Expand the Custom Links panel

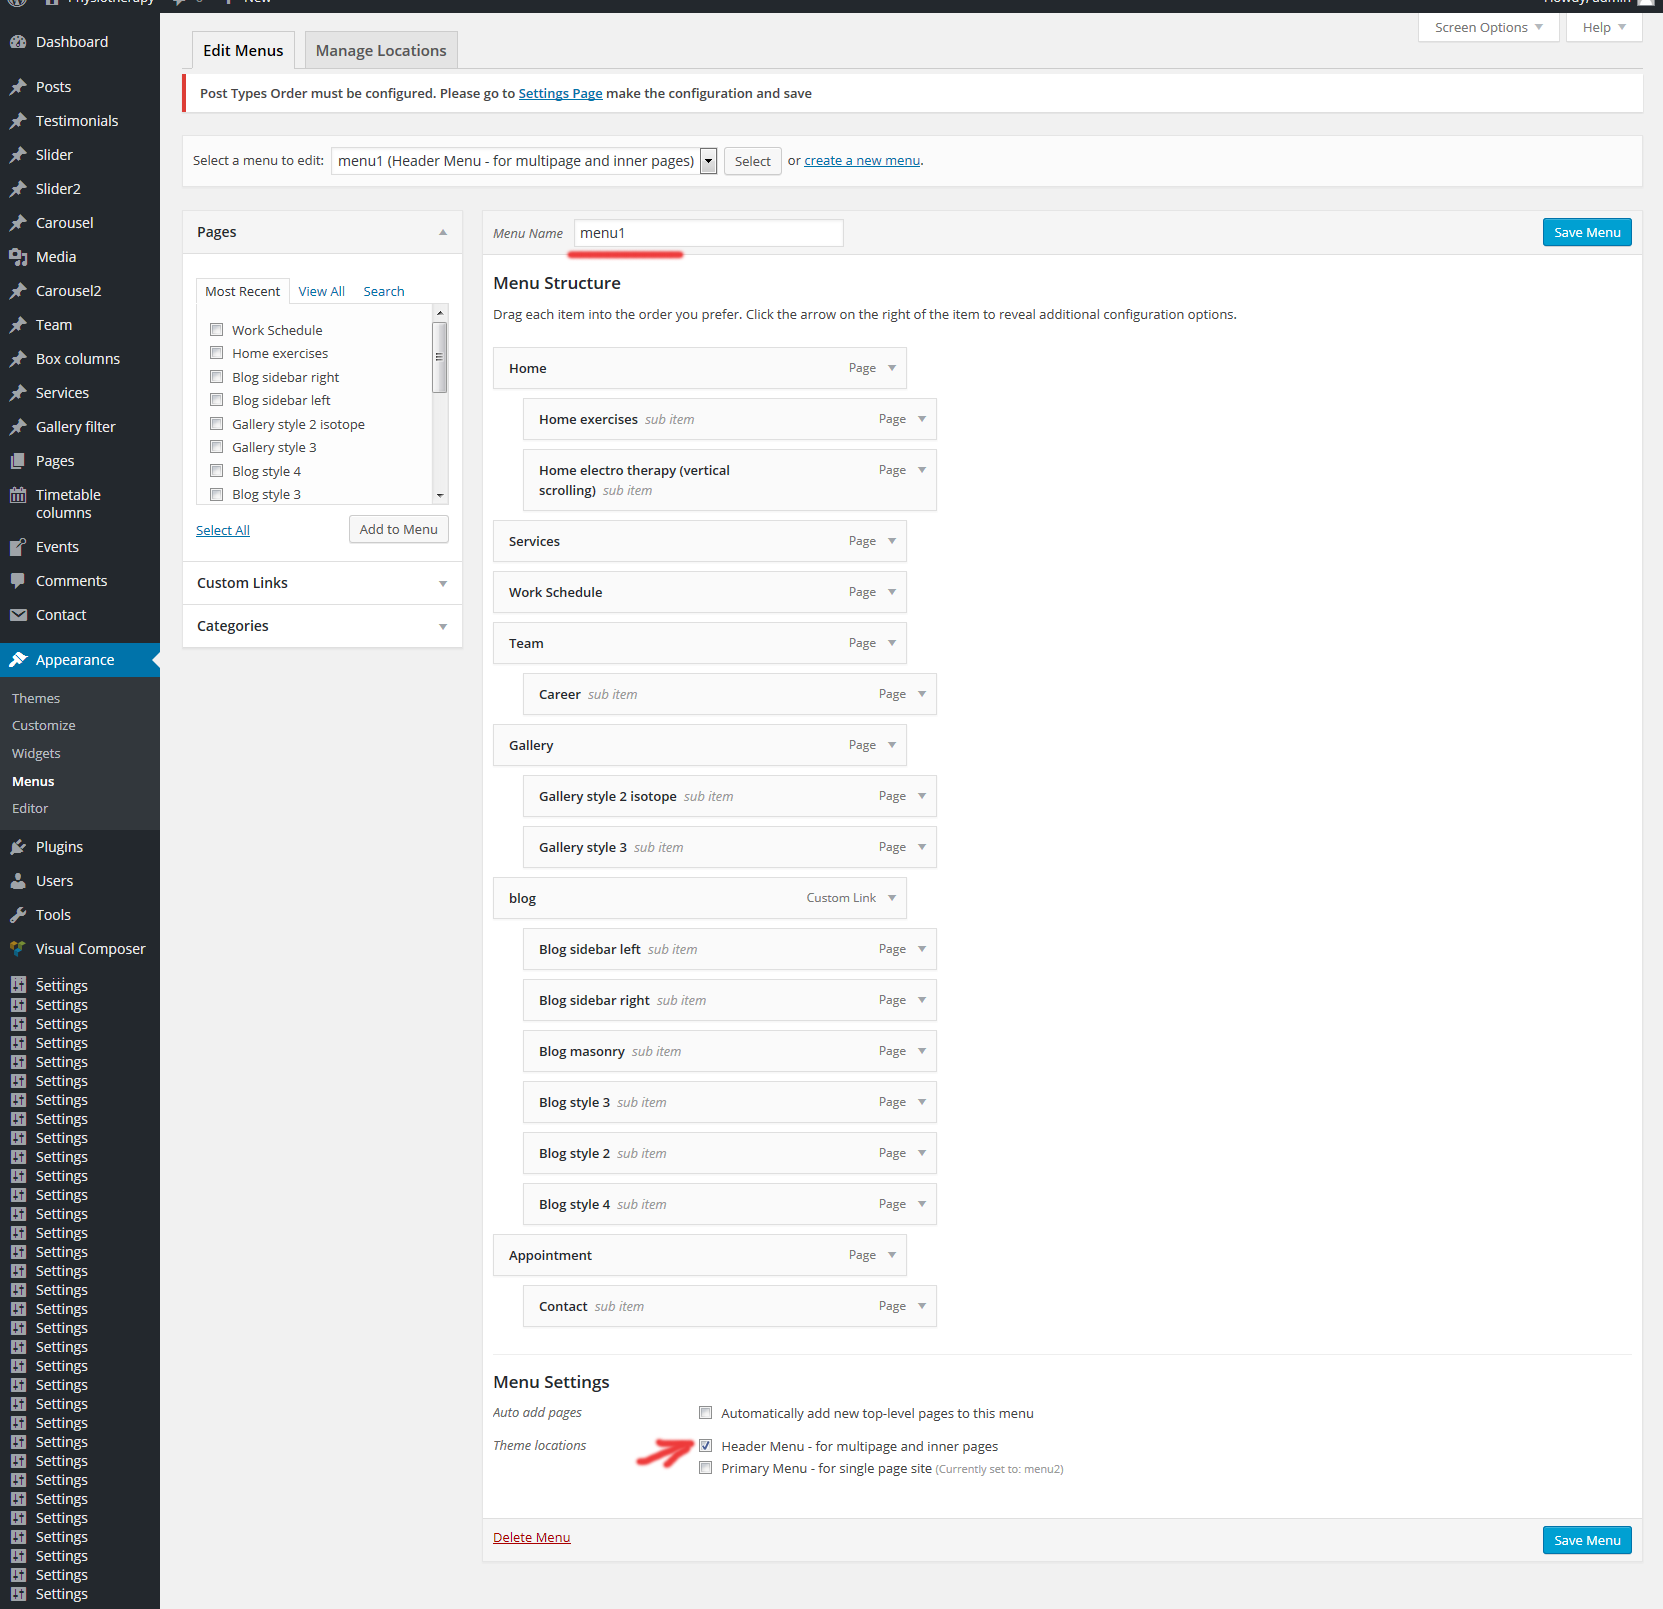(442, 583)
